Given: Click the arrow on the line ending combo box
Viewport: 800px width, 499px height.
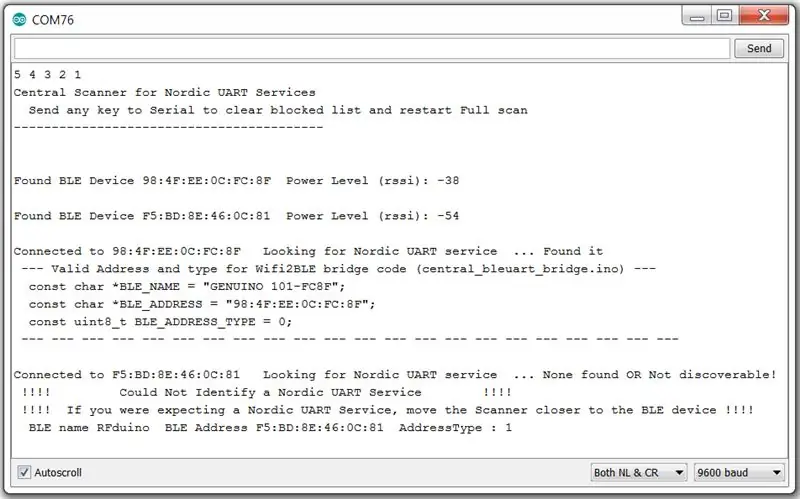Looking at the screenshot, I should coord(679,472).
